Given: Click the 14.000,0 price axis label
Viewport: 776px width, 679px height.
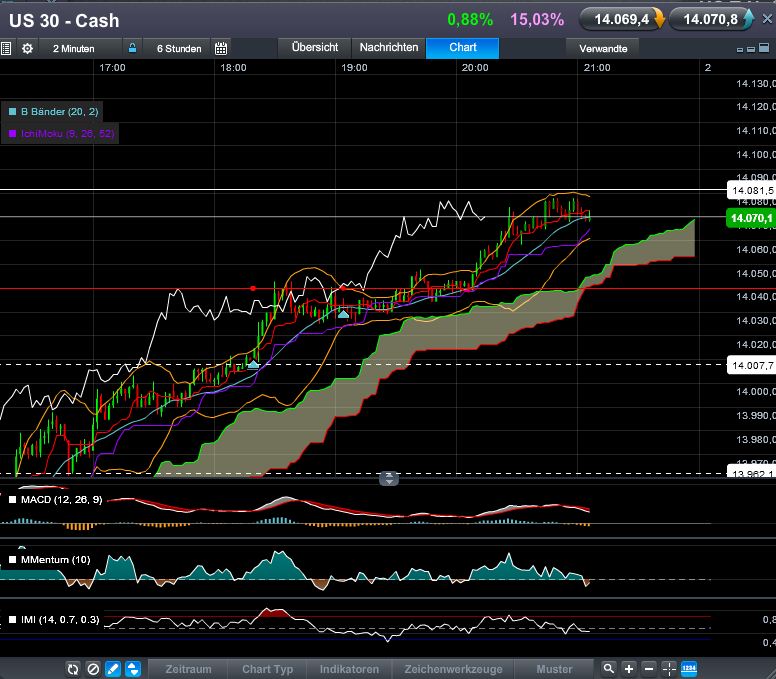Looking at the screenshot, I should coord(756,391).
